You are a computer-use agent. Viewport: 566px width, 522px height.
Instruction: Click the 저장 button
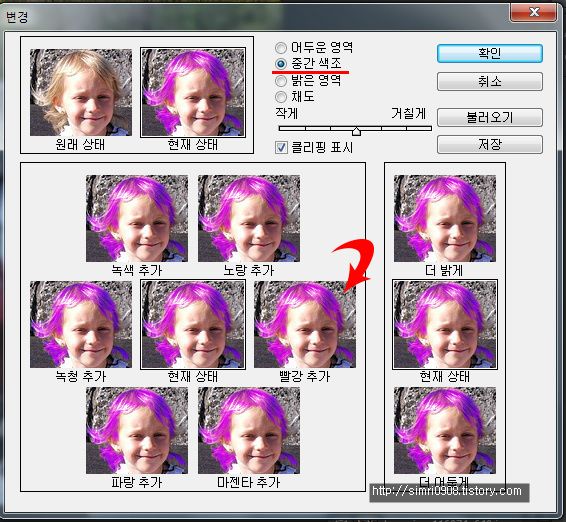pyautogui.click(x=489, y=144)
